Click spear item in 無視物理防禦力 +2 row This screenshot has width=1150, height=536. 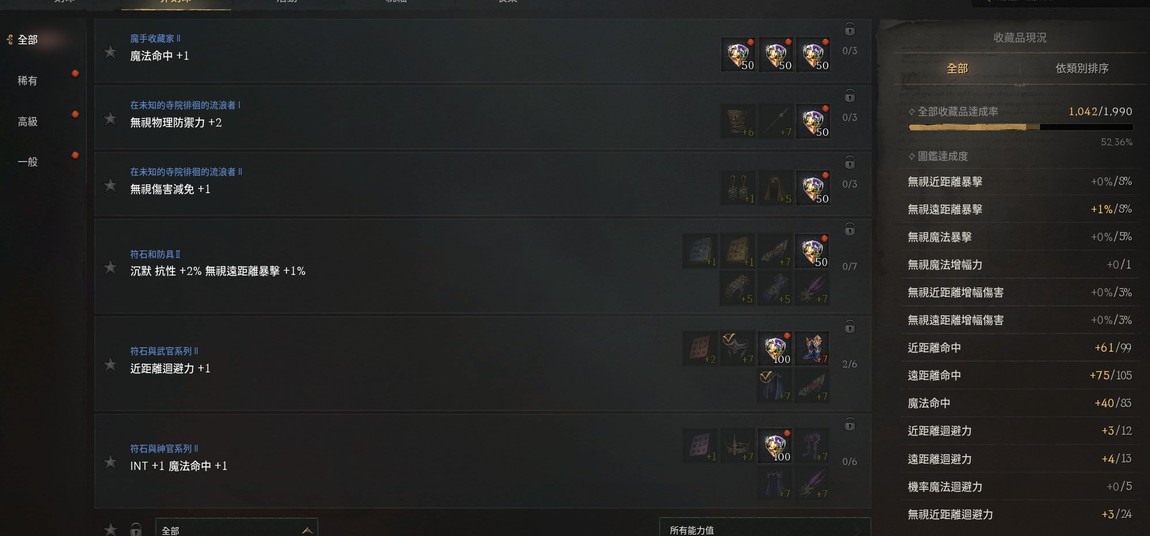(x=775, y=121)
